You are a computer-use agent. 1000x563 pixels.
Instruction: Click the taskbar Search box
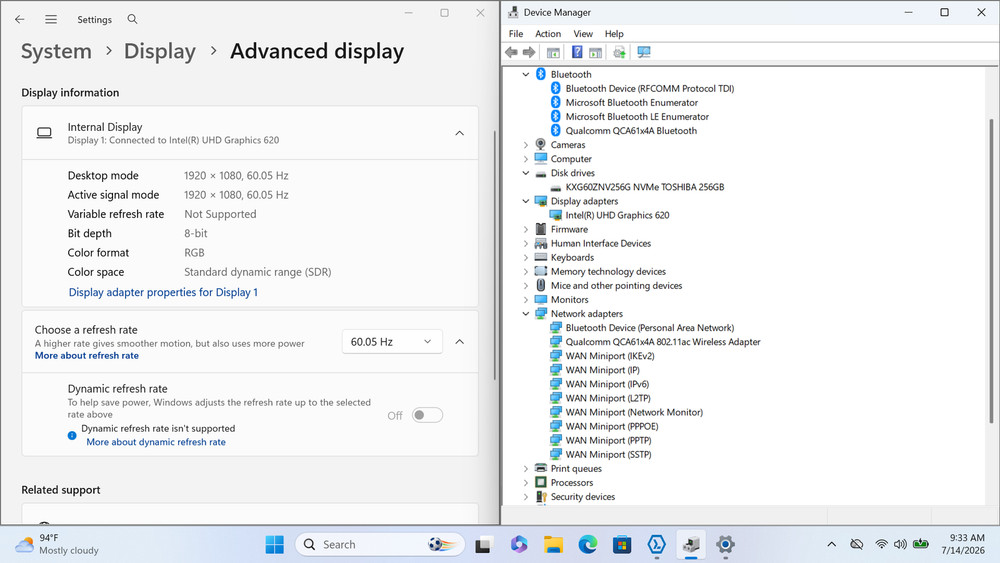(379, 545)
